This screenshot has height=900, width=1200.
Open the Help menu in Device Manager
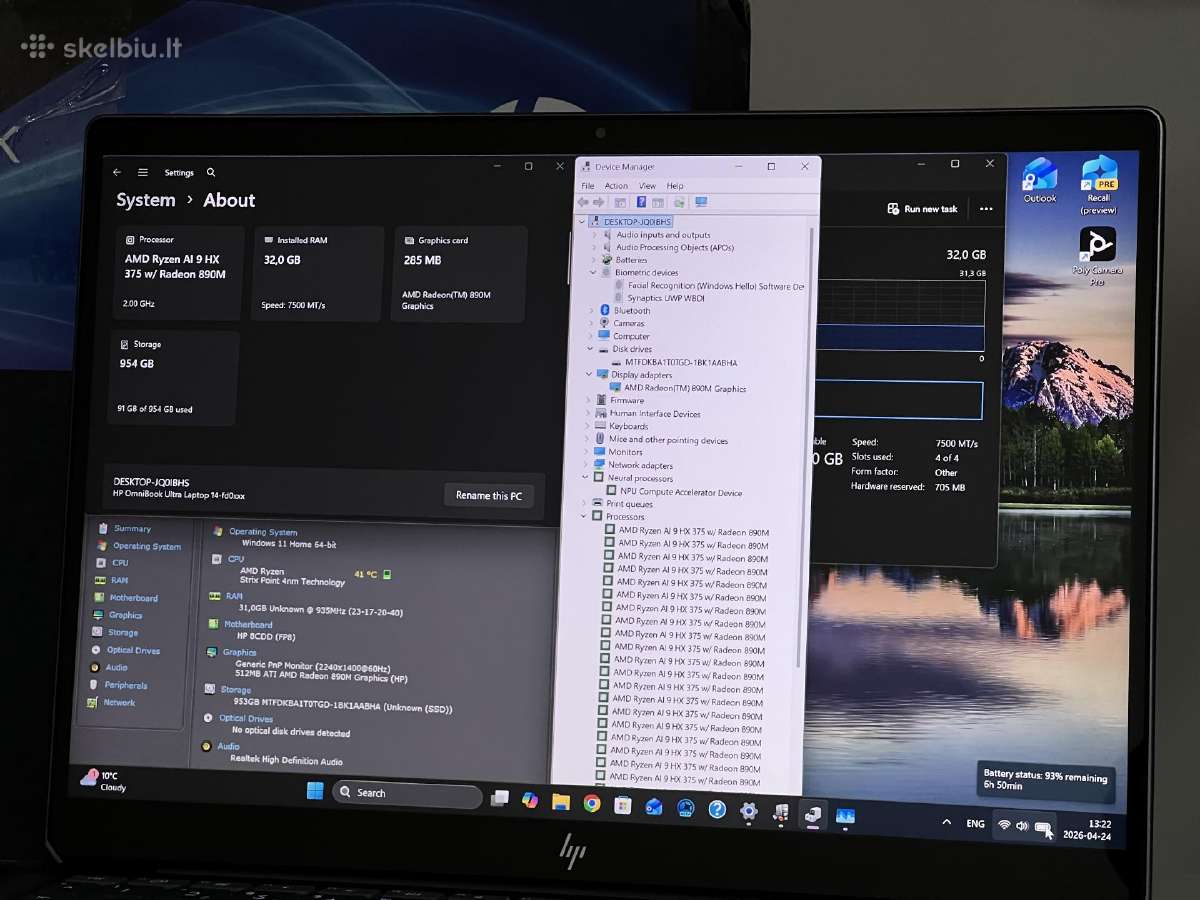(675, 186)
